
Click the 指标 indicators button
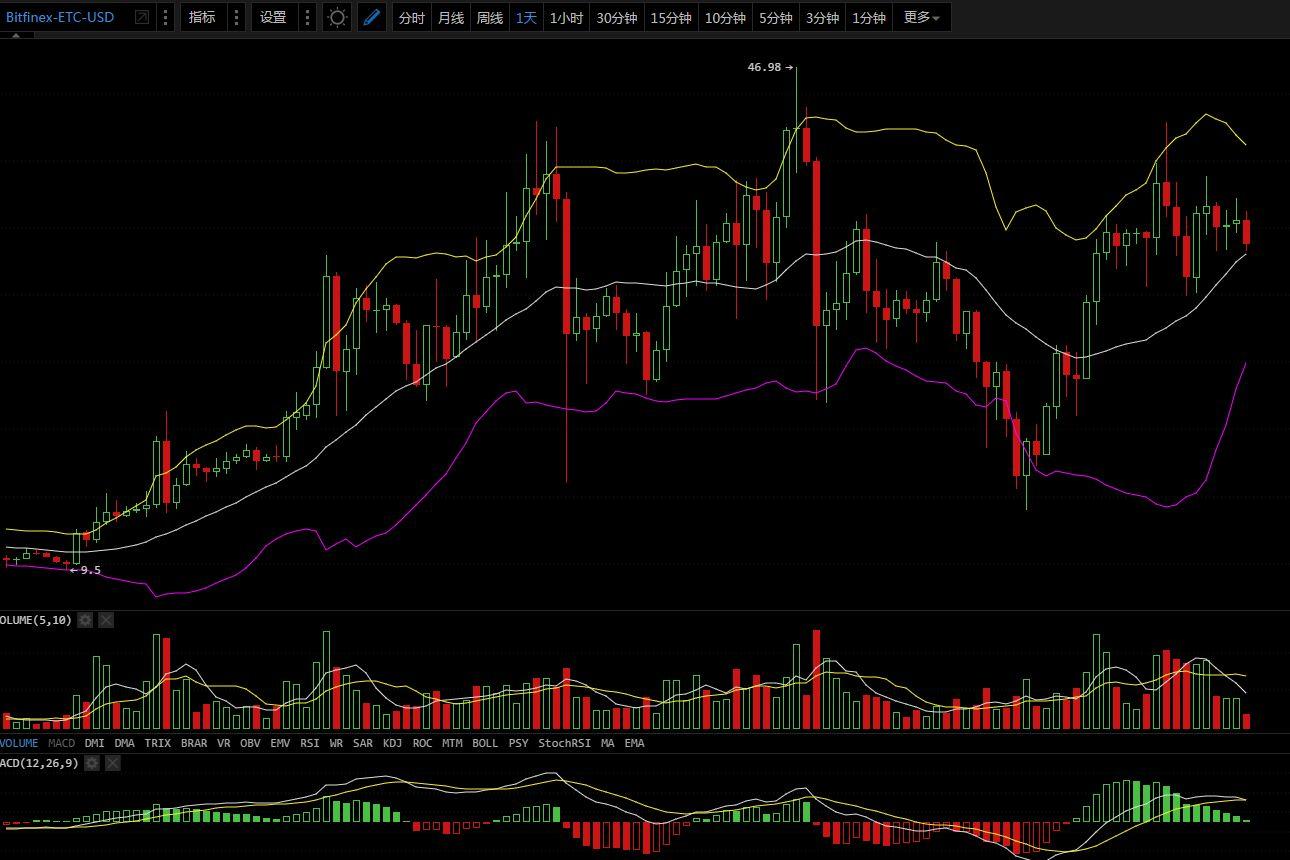[x=202, y=17]
